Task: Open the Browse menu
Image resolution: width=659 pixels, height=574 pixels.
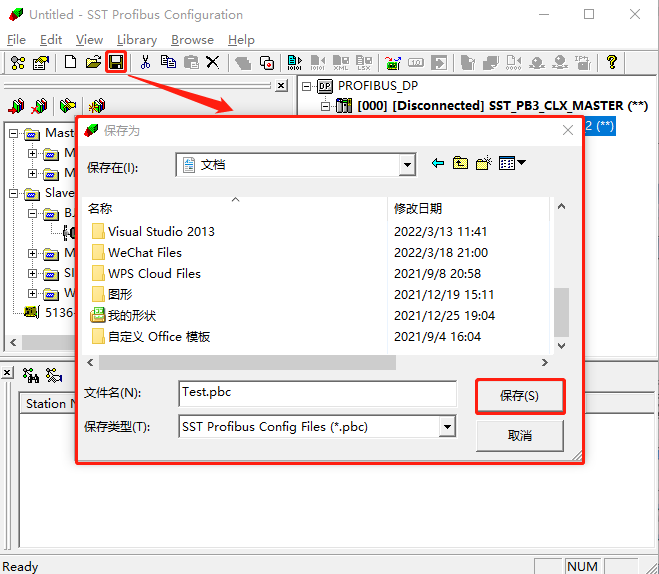Action: [x=192, y=40]
